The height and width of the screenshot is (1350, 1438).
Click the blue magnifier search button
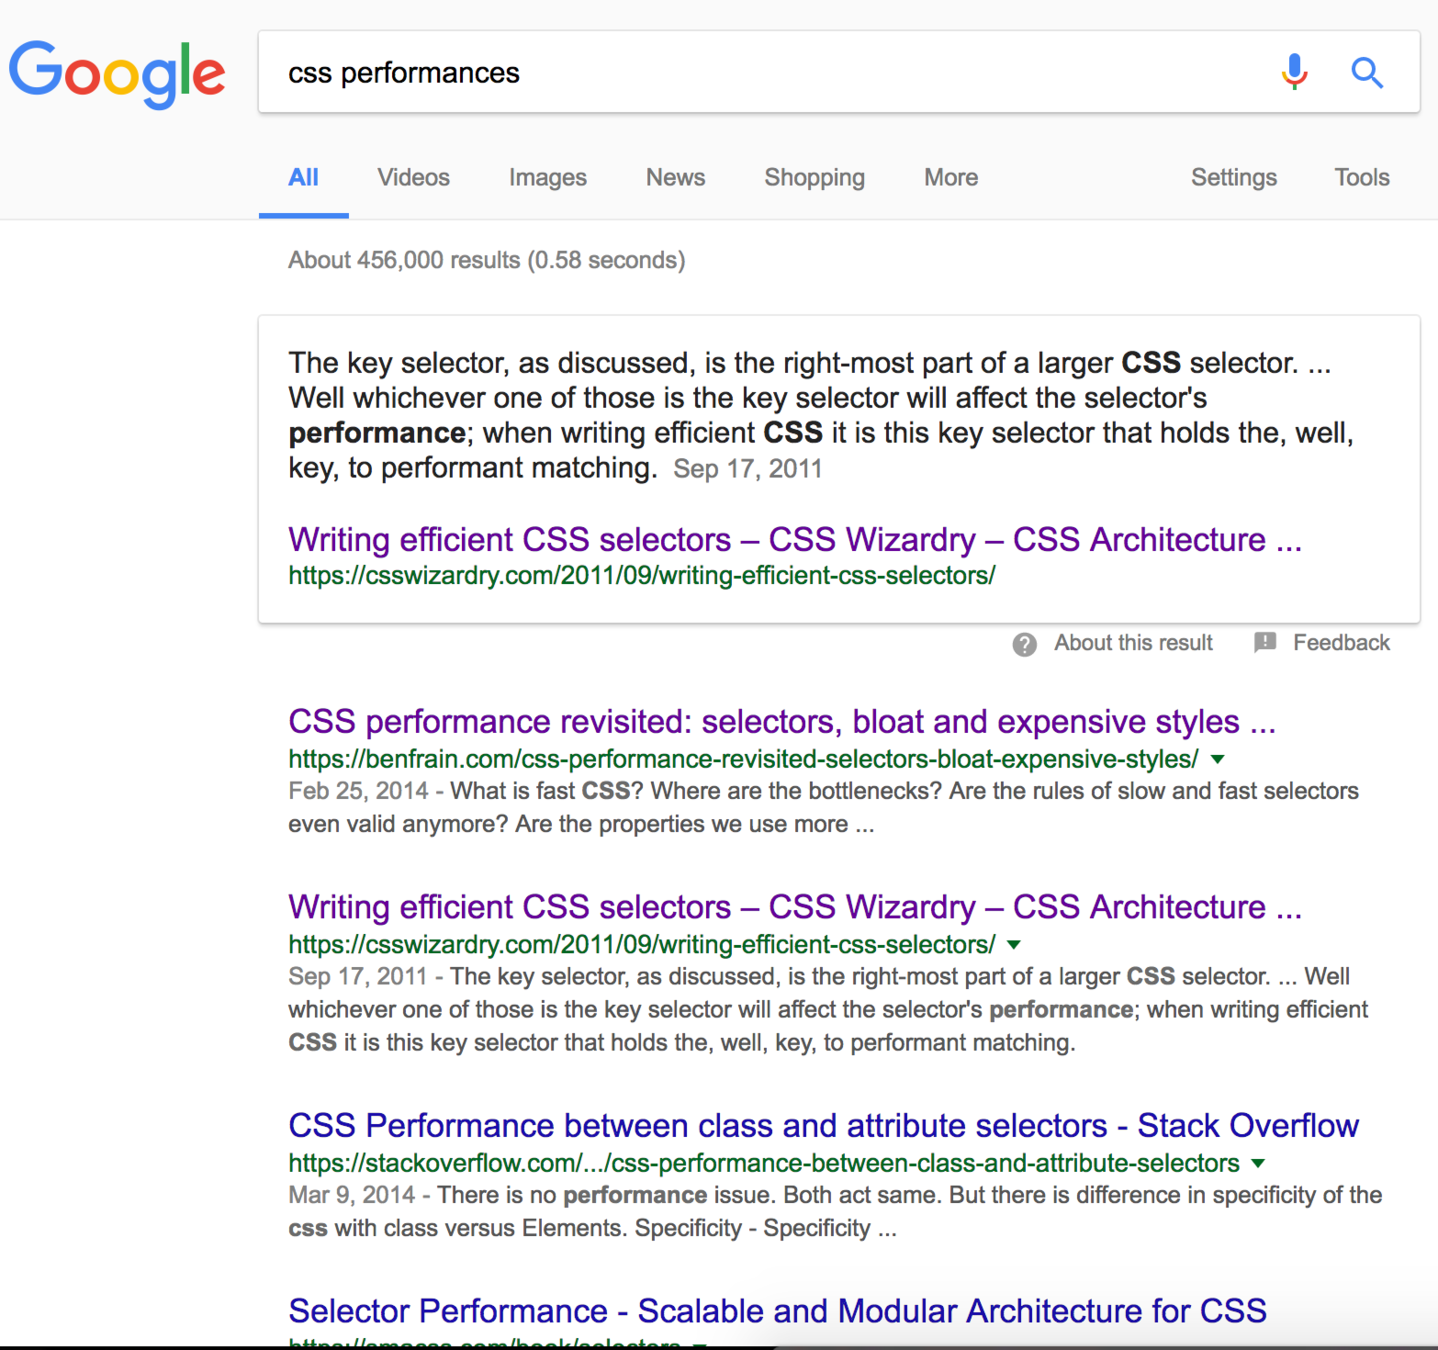1367,72
